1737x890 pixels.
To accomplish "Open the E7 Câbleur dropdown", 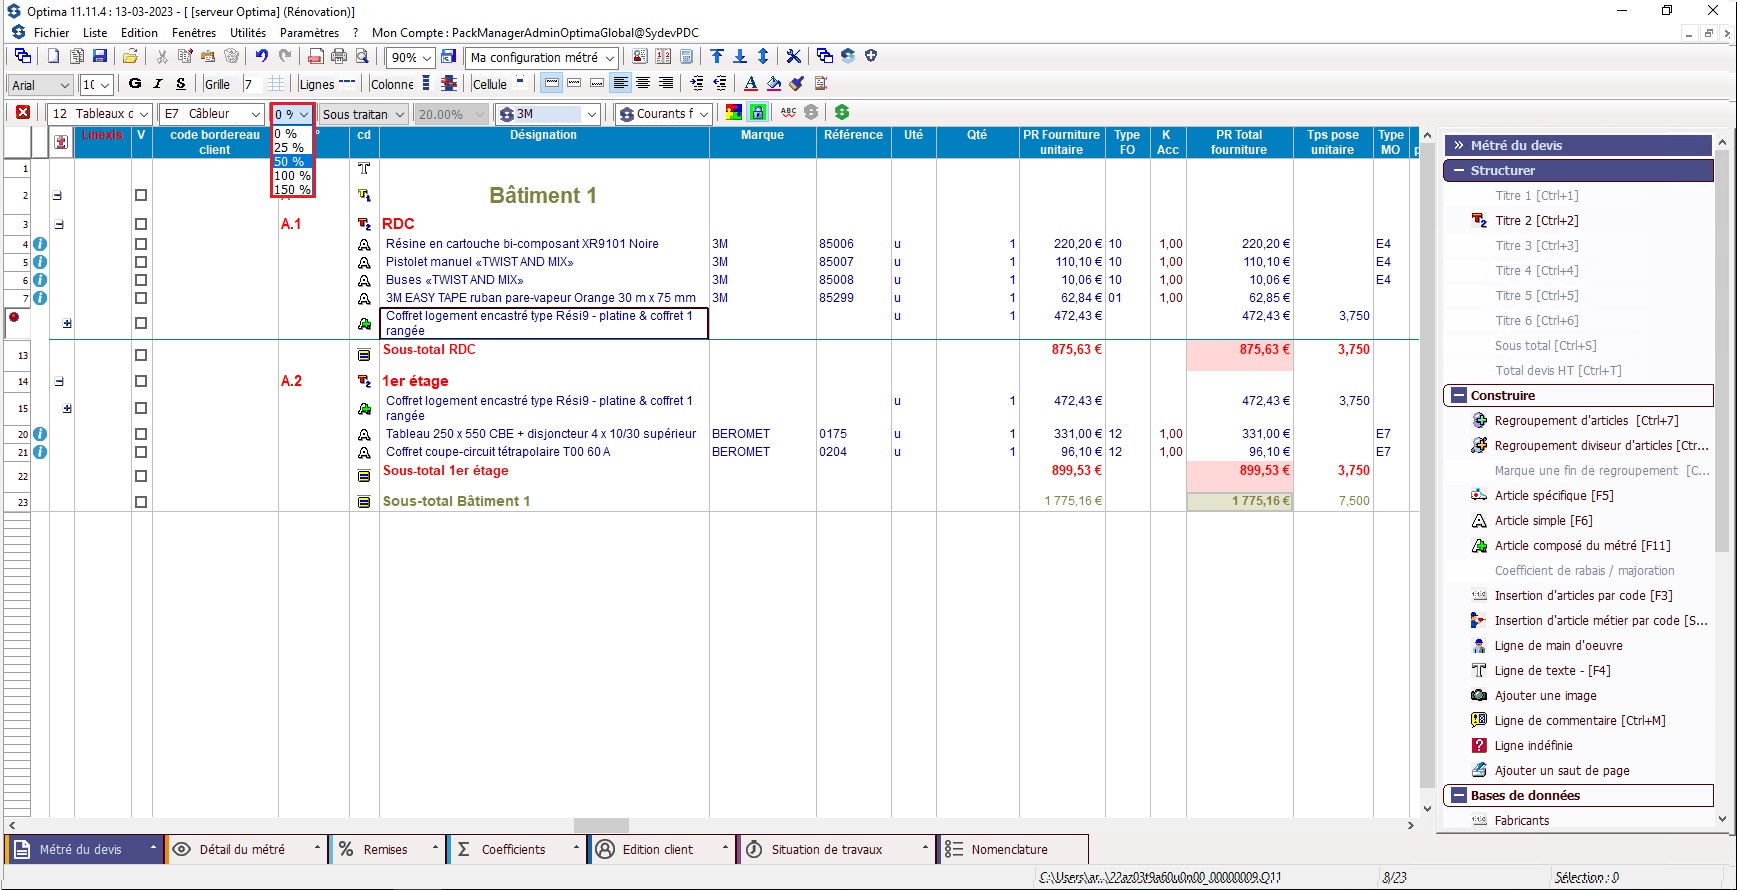I will pos(256,114).
